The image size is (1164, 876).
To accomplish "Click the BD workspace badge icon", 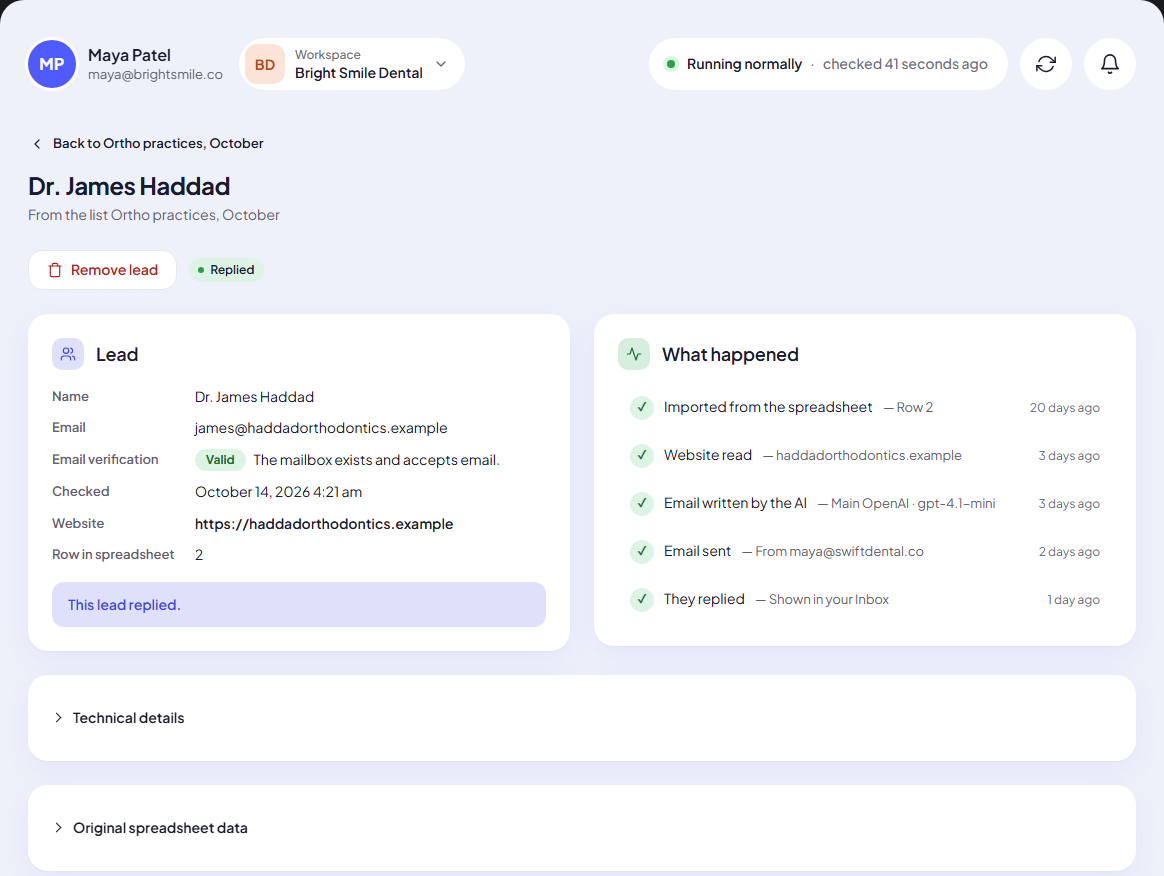I will [x=265, y=65].
